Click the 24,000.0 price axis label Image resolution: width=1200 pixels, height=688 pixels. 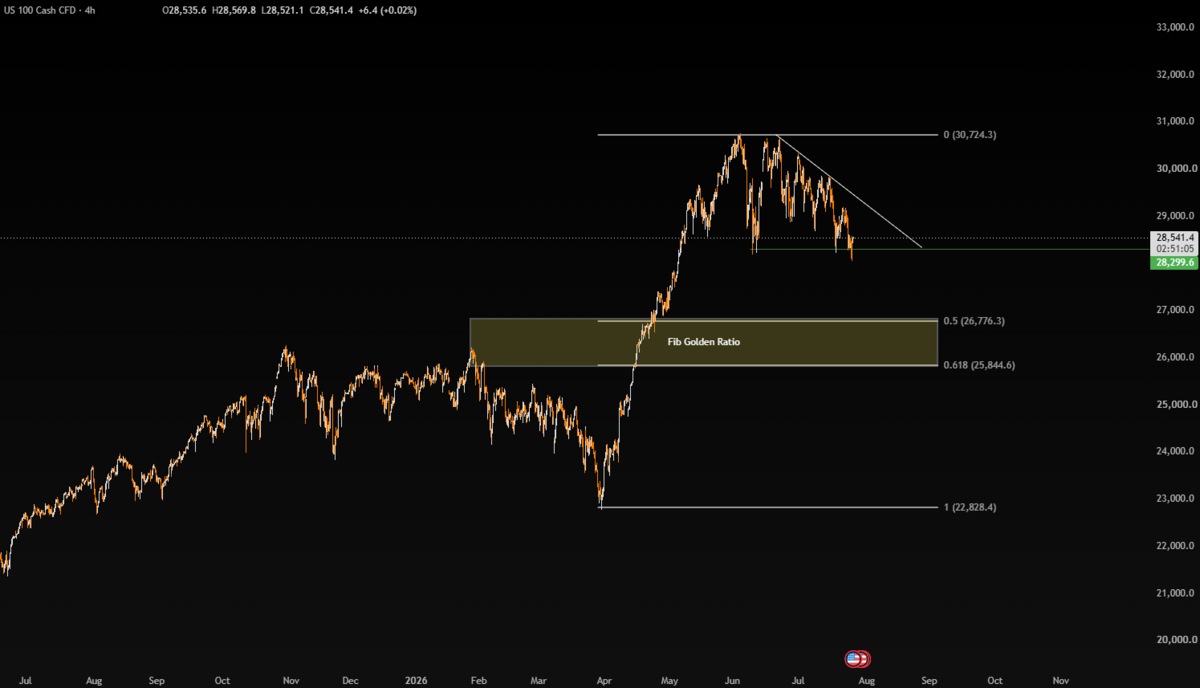pos(1175,451)
